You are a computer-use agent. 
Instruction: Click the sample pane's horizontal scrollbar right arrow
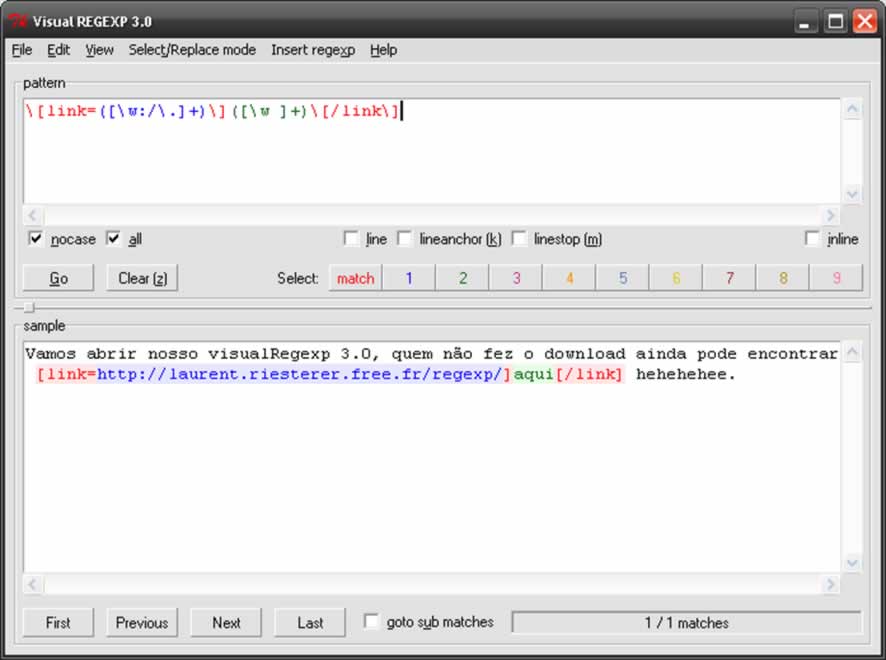[830, 584]
